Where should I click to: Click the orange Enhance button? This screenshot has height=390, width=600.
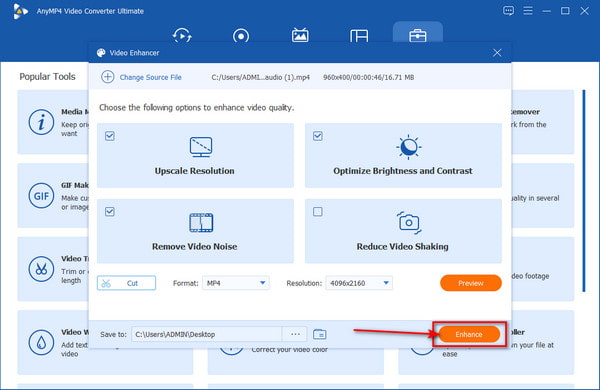[x=469, y=335]
